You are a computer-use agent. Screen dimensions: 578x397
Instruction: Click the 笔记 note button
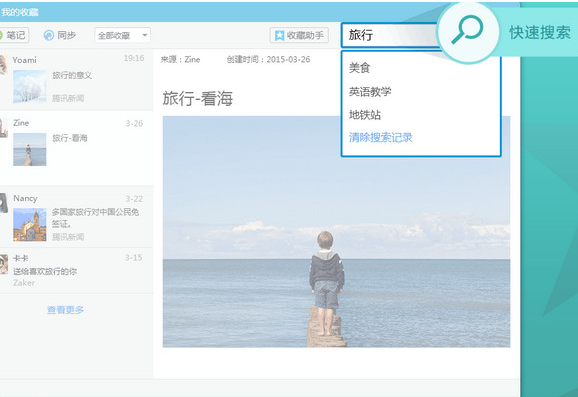pos(14,35)
